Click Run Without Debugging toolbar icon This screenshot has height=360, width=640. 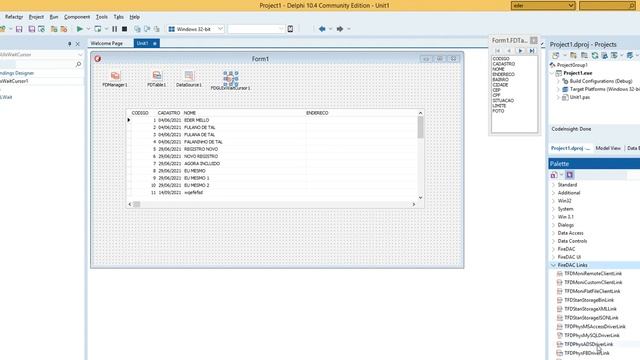pyautogui.click(x=98, y=29)
